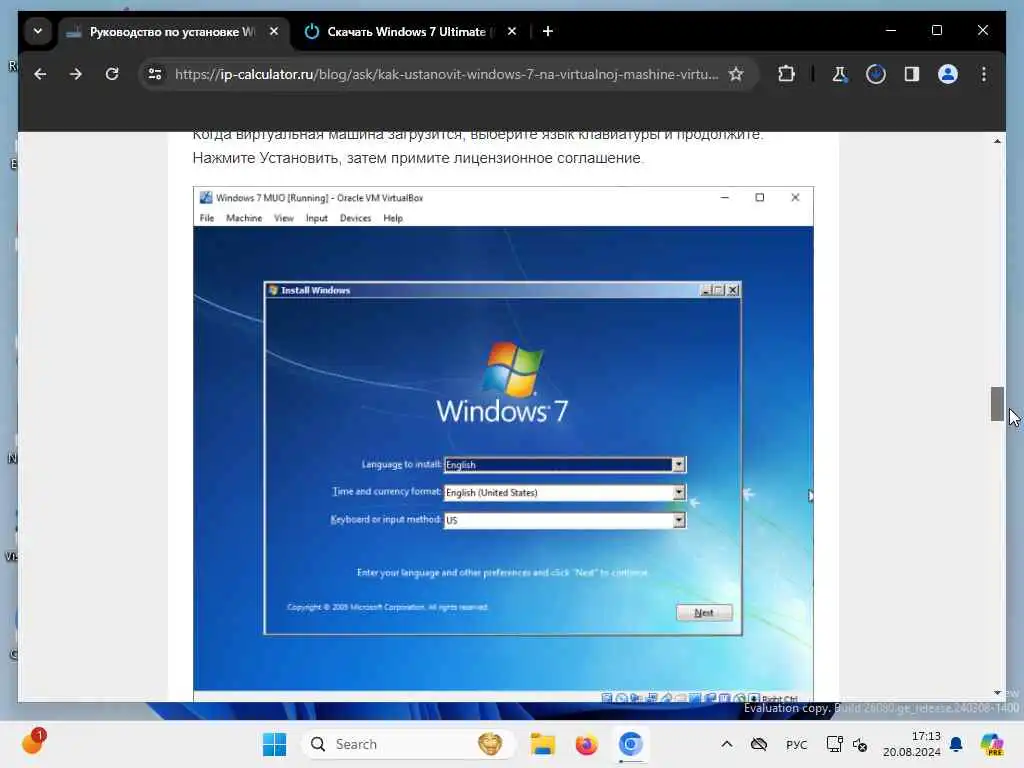Go forward in browser history

pyautogui.click(x=76, y=74)
